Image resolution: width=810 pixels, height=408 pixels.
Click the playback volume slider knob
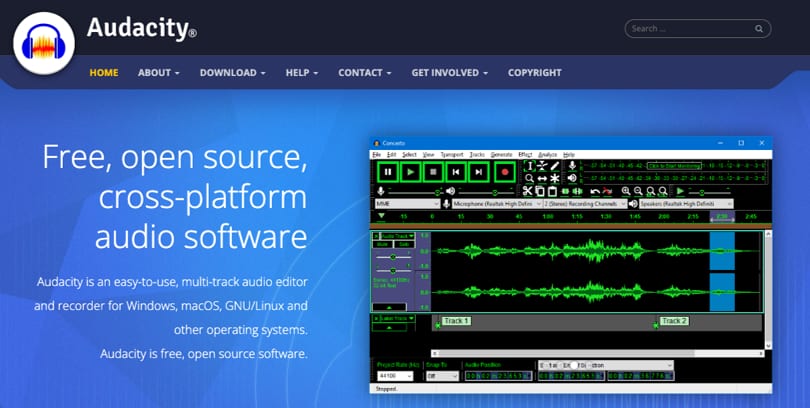click(x=495, y=192)
